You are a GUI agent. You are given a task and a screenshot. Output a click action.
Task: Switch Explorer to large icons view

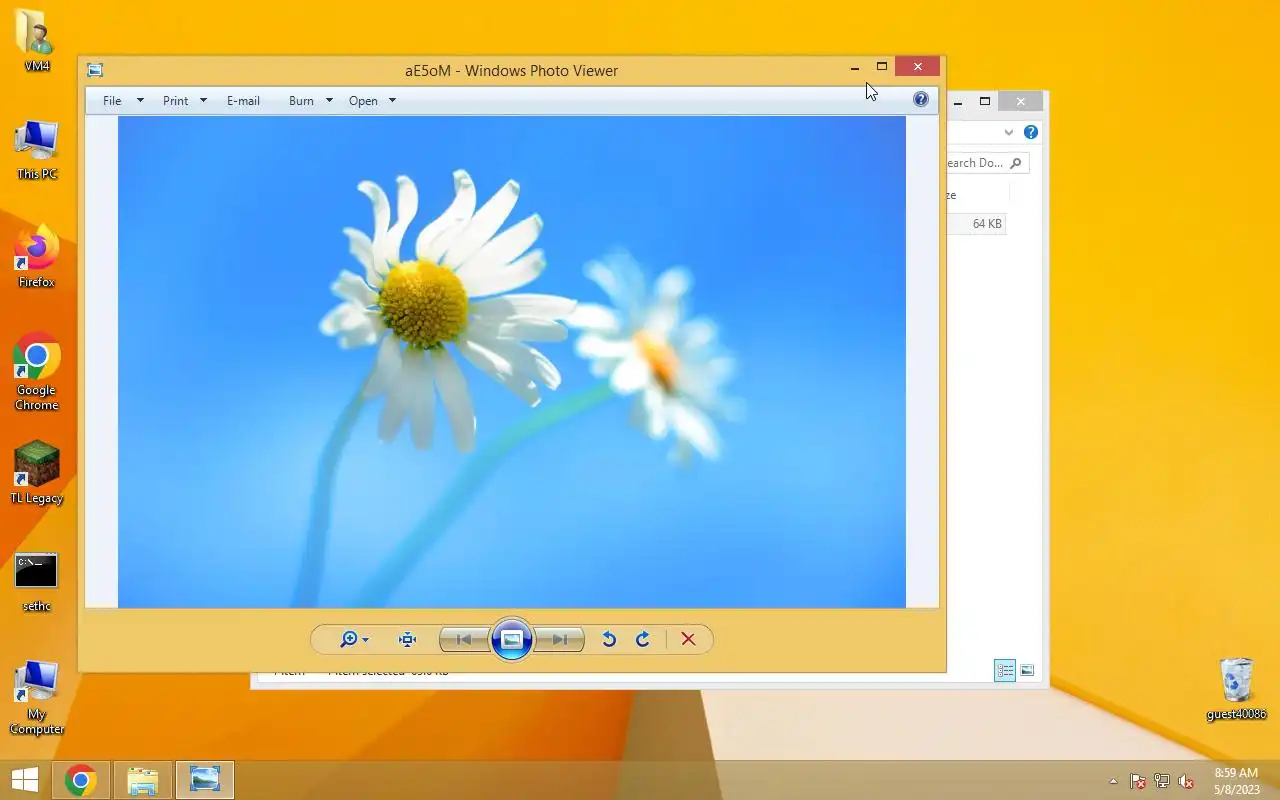pos(1027,670)
